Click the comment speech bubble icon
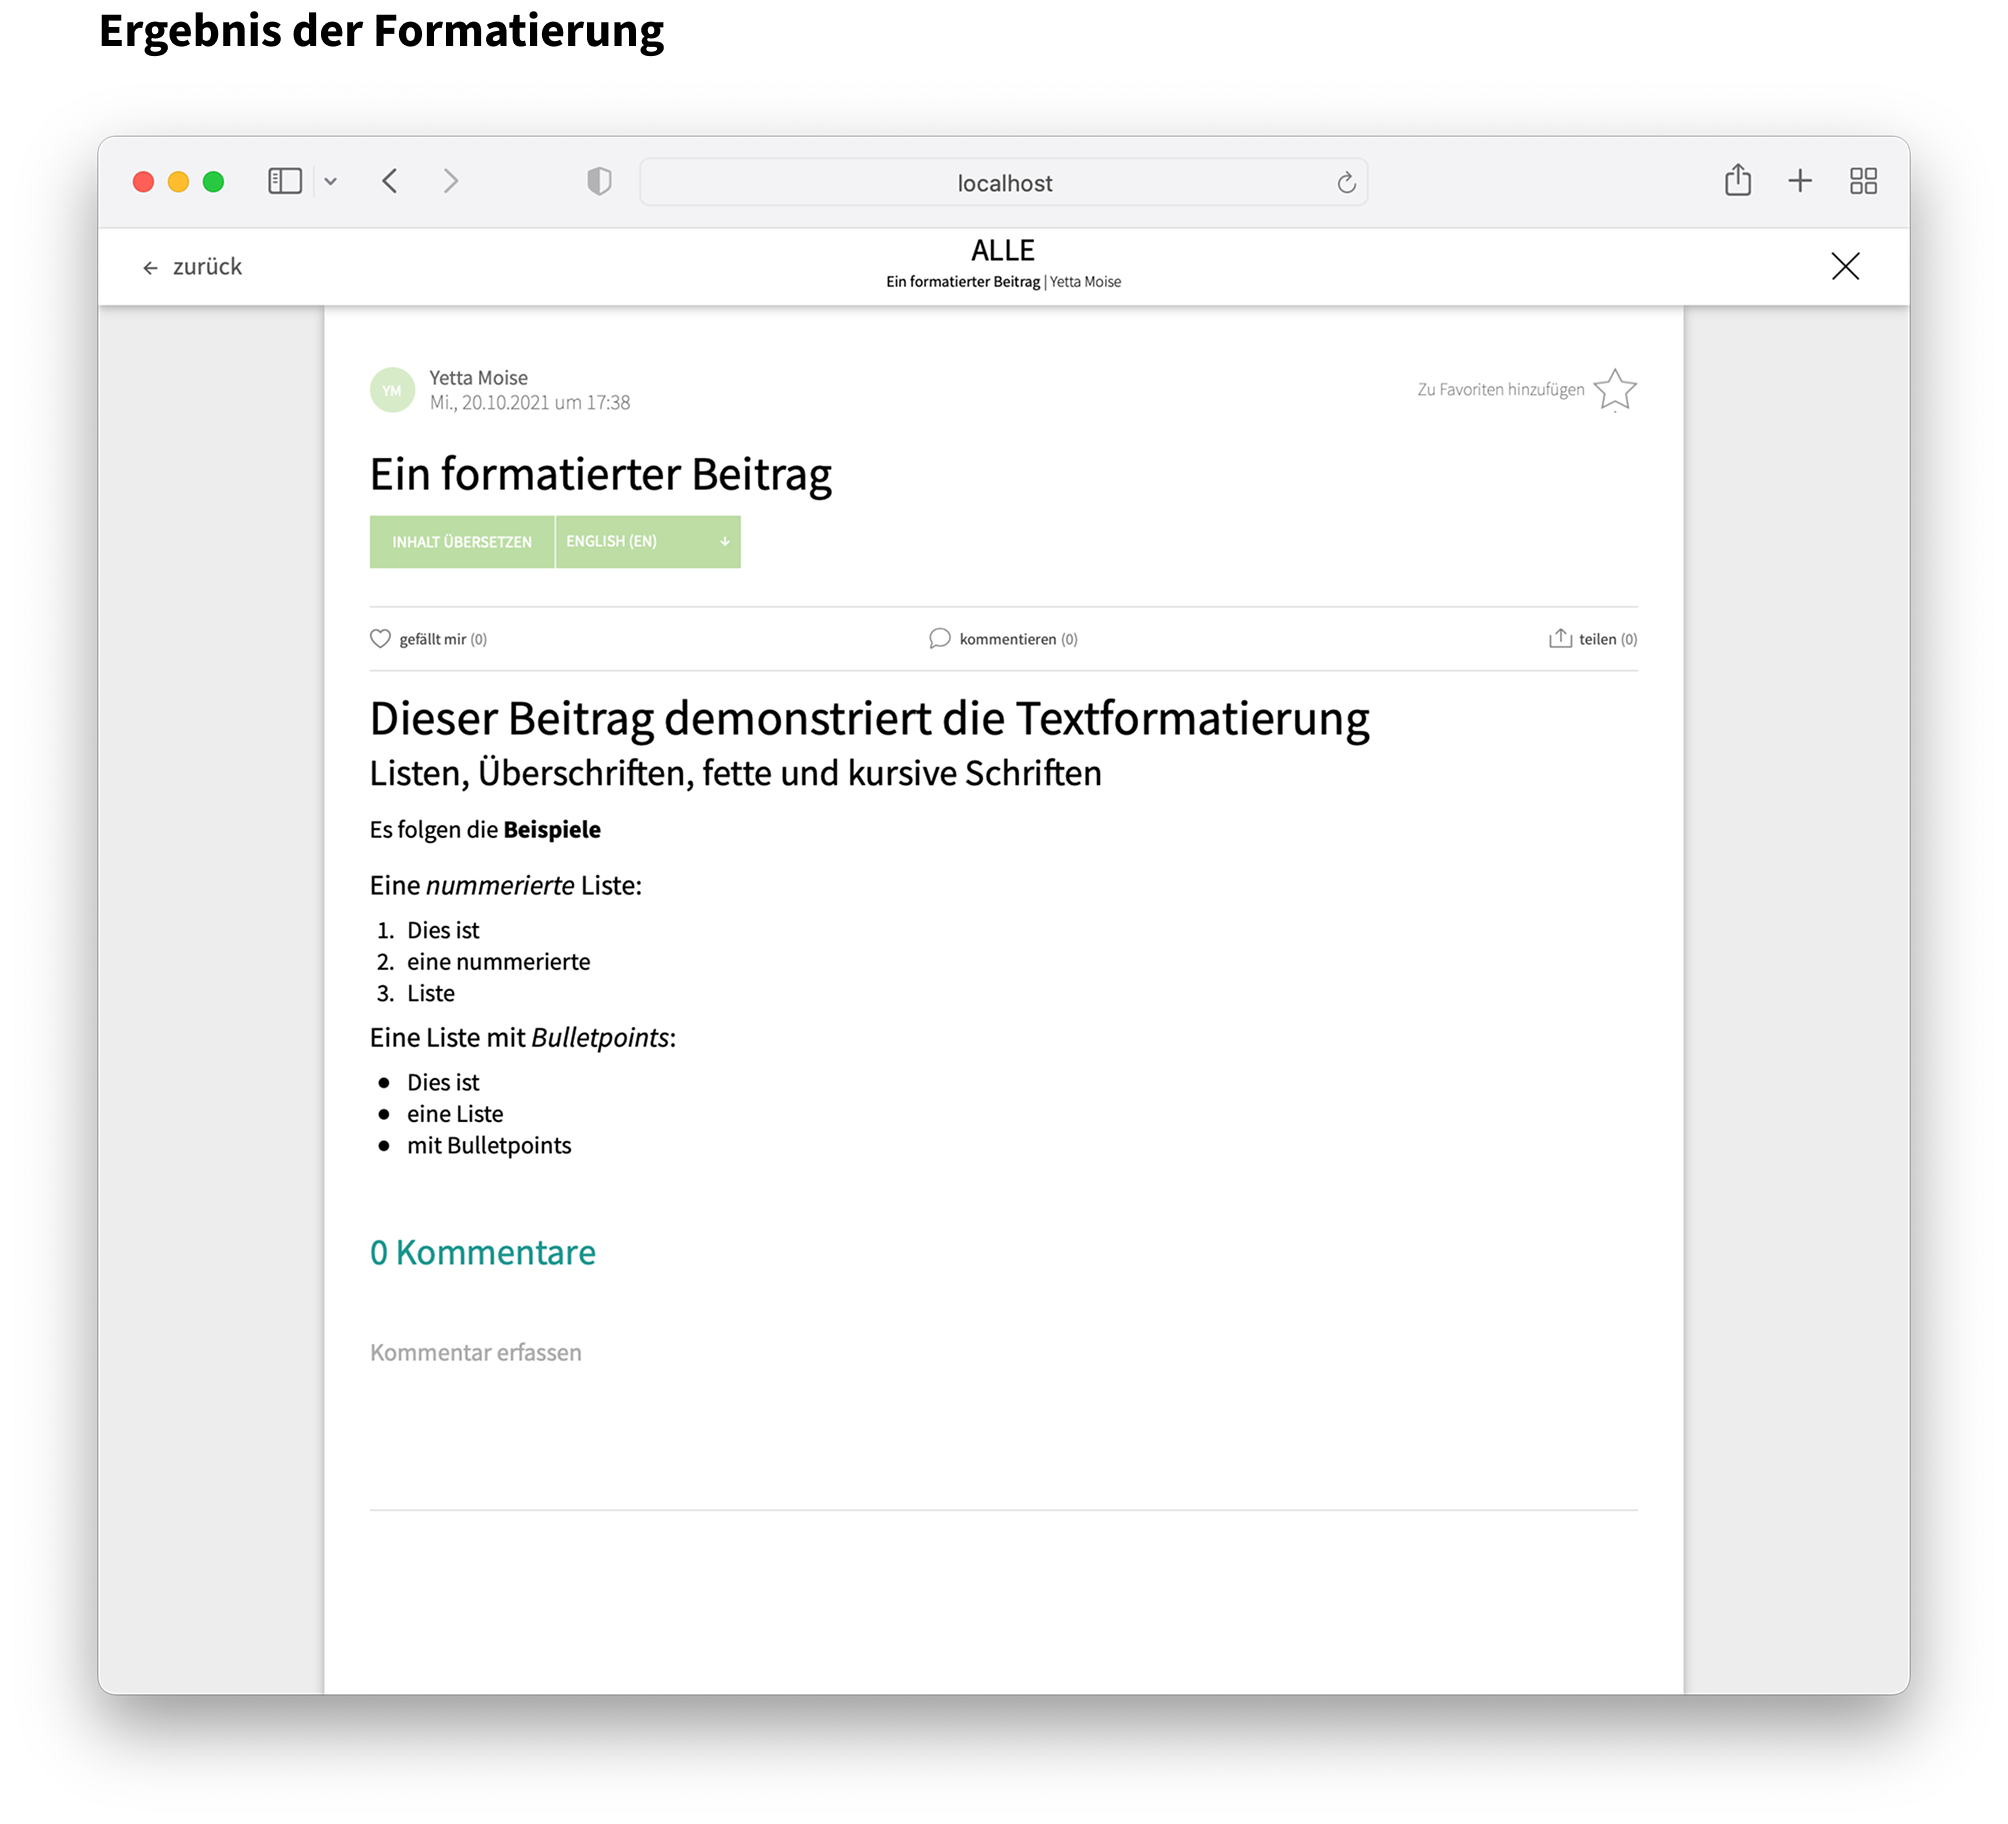 coord(939,639)
